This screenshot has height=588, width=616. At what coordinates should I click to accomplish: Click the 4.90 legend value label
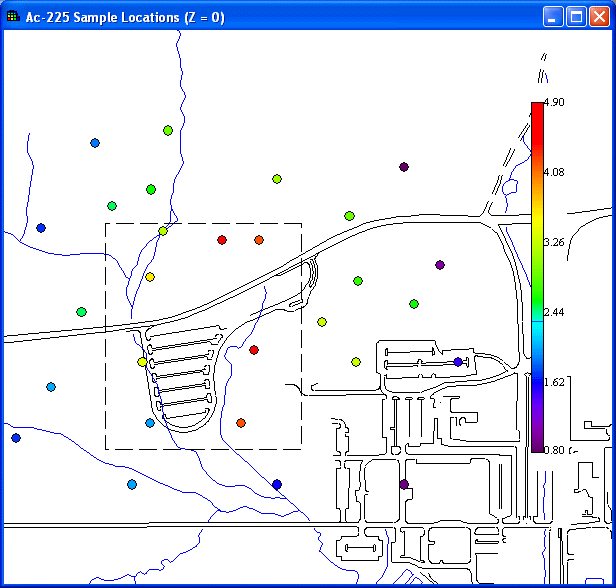coord(554,103)
